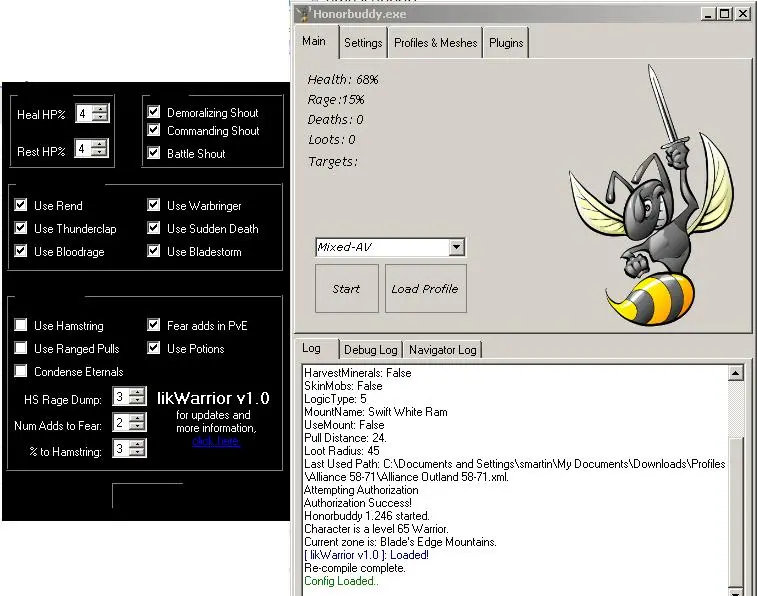Toggle Use Sudden Death checkbox
The height and width of the screenshot is (596, 757).
(x=154, y=228)
